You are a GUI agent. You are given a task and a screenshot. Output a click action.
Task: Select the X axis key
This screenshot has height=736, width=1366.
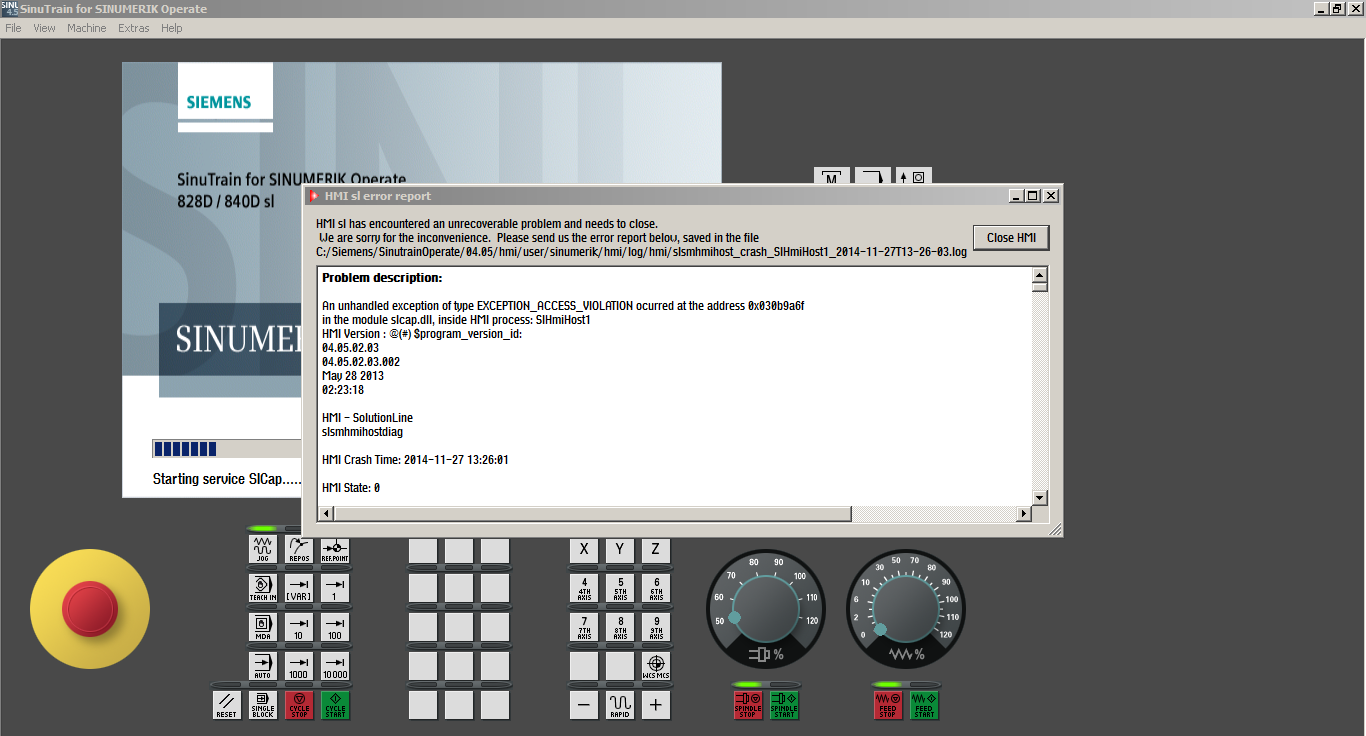pyautogui.click(x=584, y=550)
